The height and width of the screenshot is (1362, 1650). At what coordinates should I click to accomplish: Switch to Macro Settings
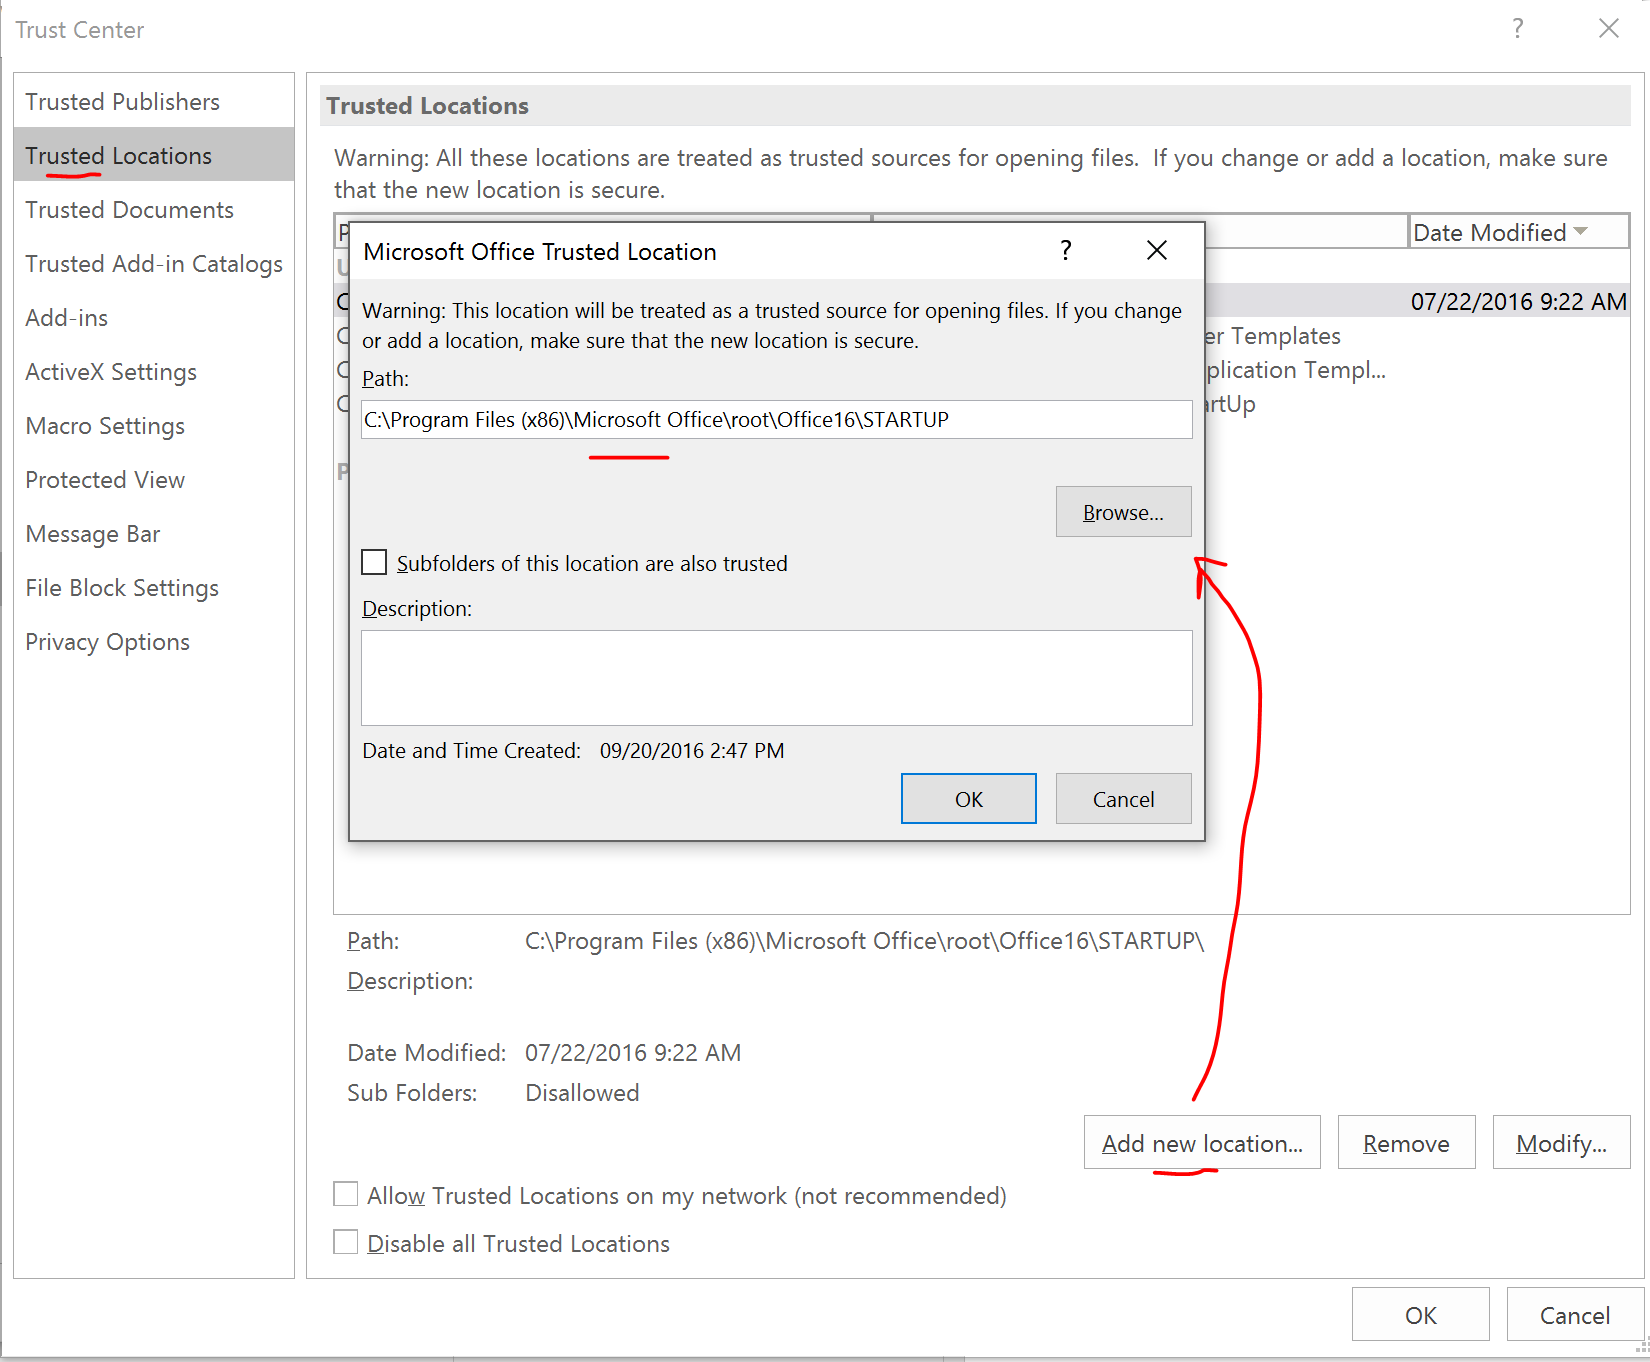pos(154,426)
